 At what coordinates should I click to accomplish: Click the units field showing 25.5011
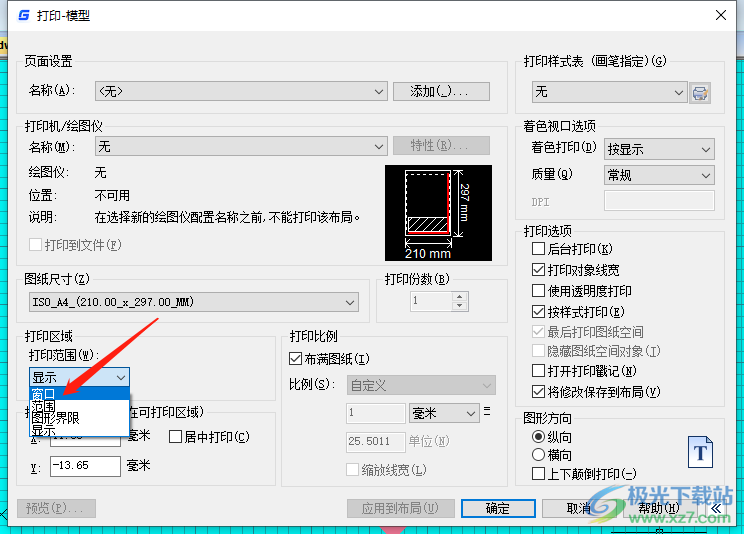(x=375, y=441)
